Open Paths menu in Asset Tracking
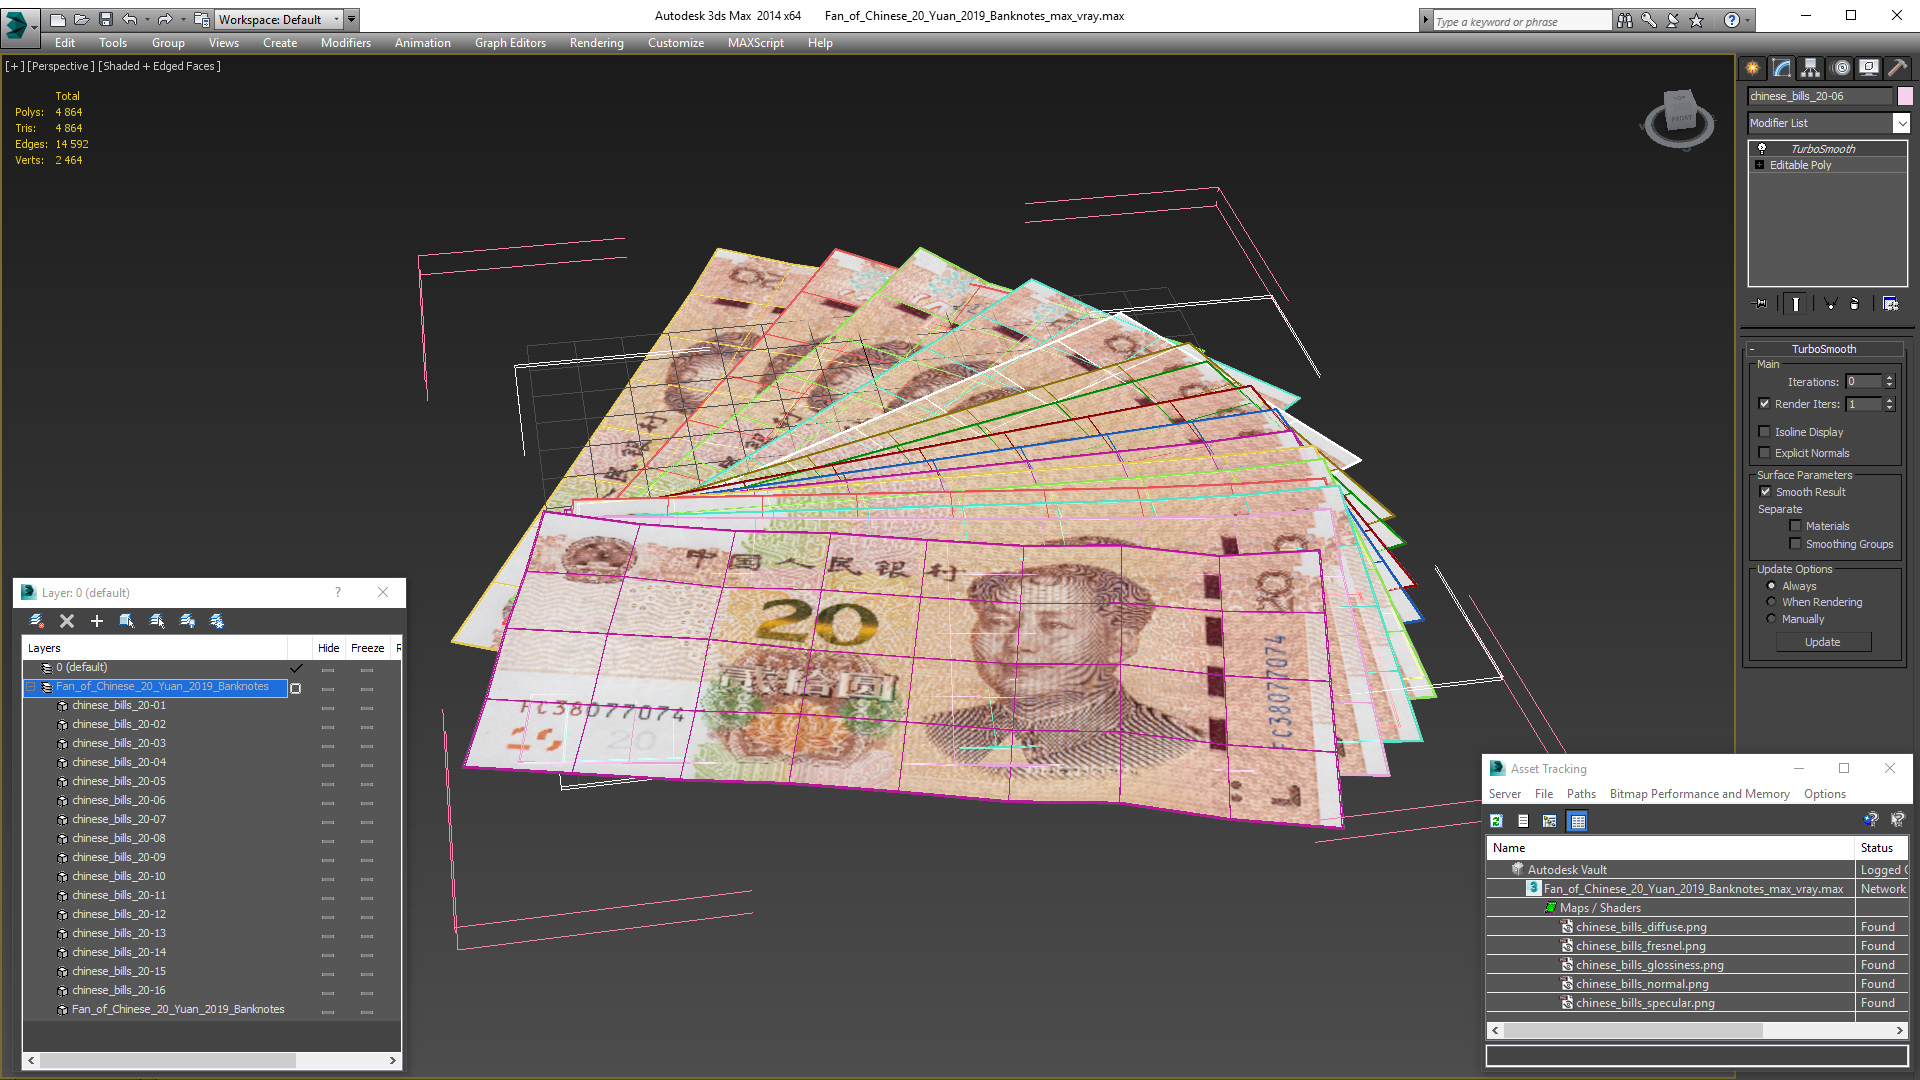 [x=1581, y=794]
